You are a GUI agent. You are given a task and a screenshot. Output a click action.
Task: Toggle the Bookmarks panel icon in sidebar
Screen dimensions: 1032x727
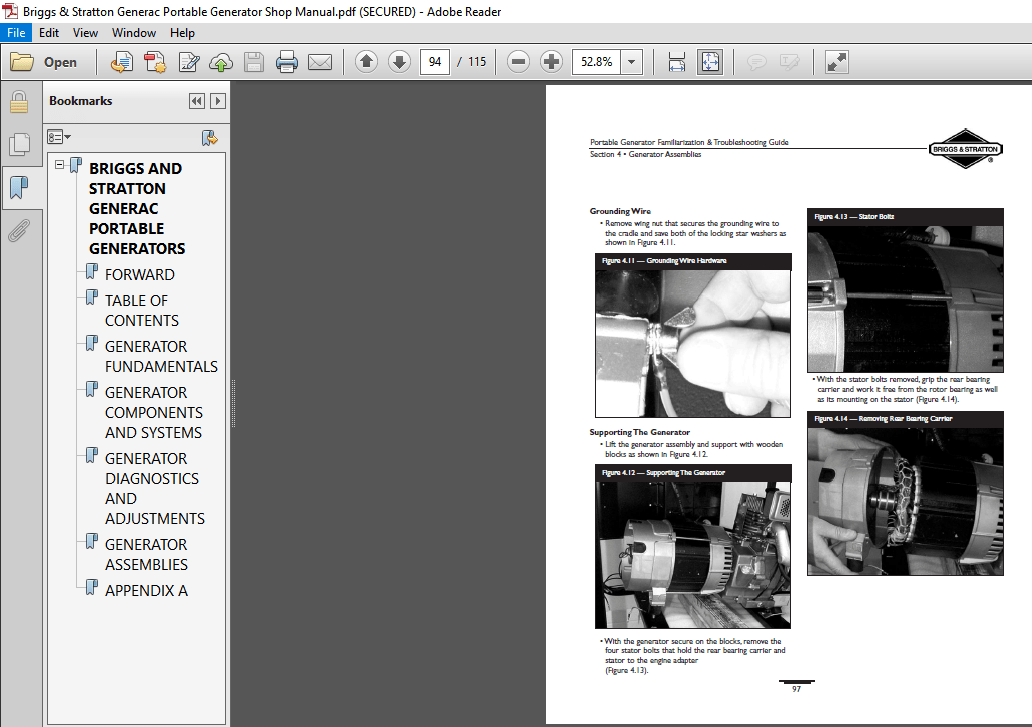[x=19, y=188]
